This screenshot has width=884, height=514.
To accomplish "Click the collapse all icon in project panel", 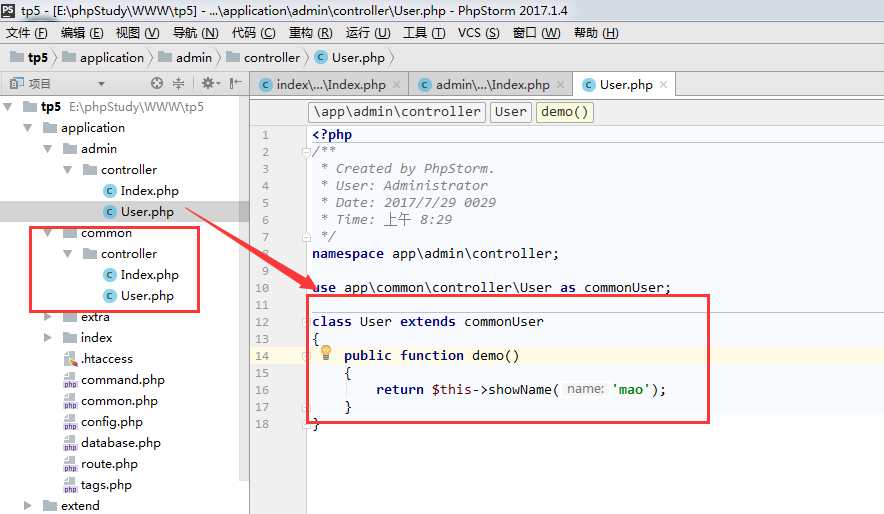I will 178,83.
